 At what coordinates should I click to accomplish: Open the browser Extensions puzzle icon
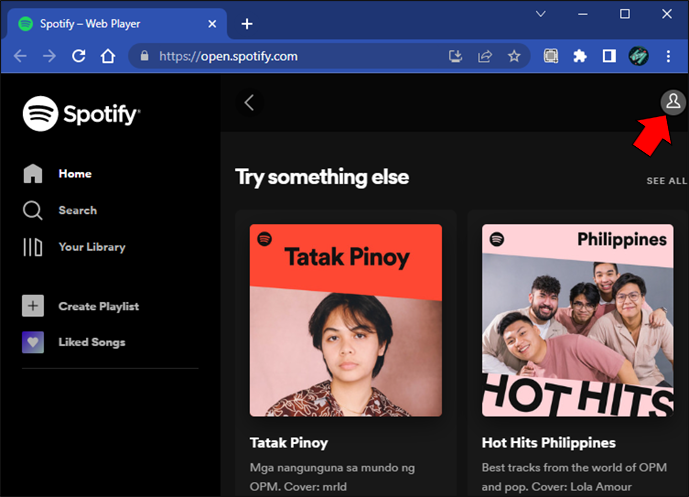click(580, 56)
